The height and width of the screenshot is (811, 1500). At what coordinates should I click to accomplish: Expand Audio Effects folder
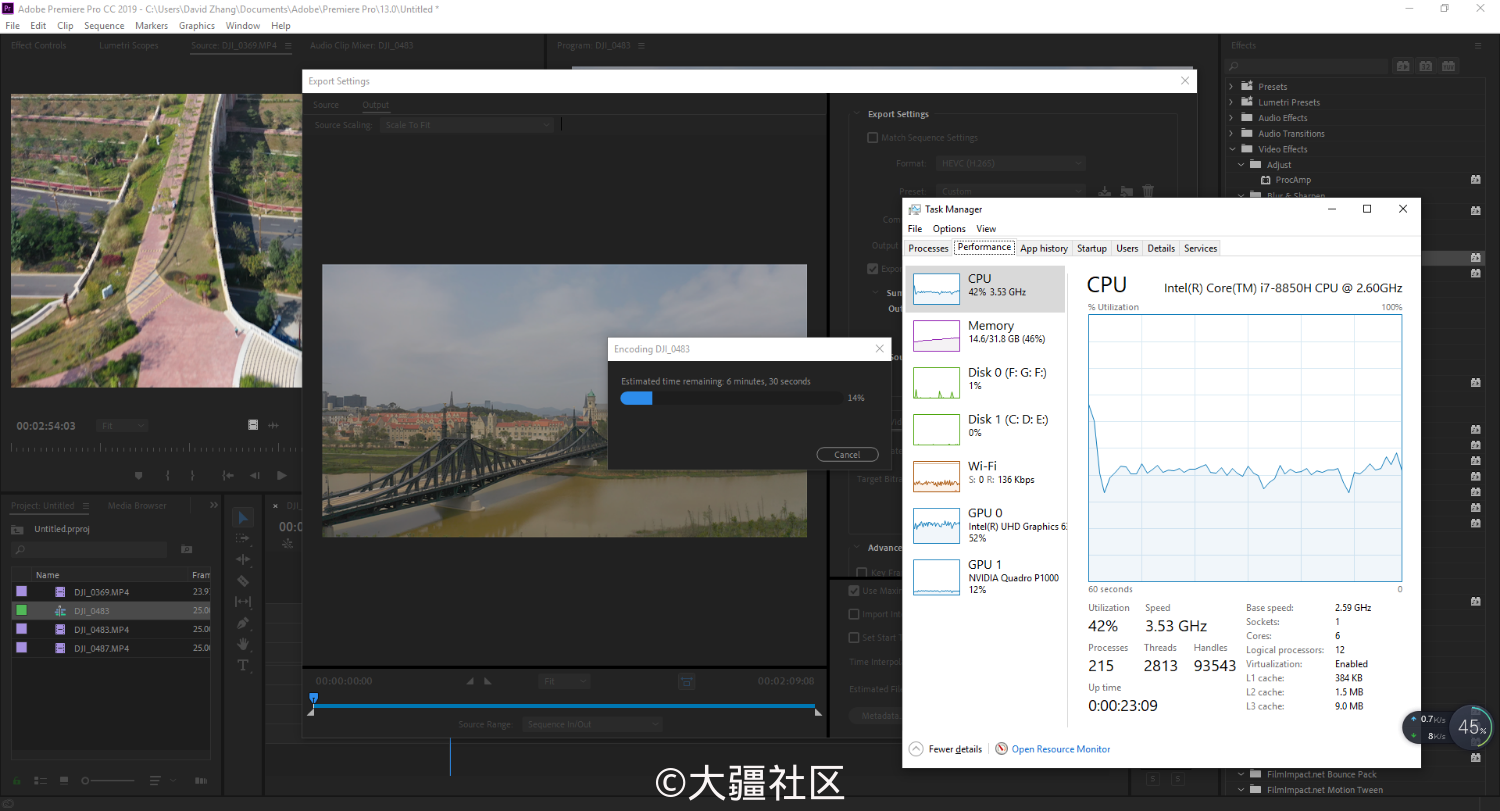(x=1231, y=117)
